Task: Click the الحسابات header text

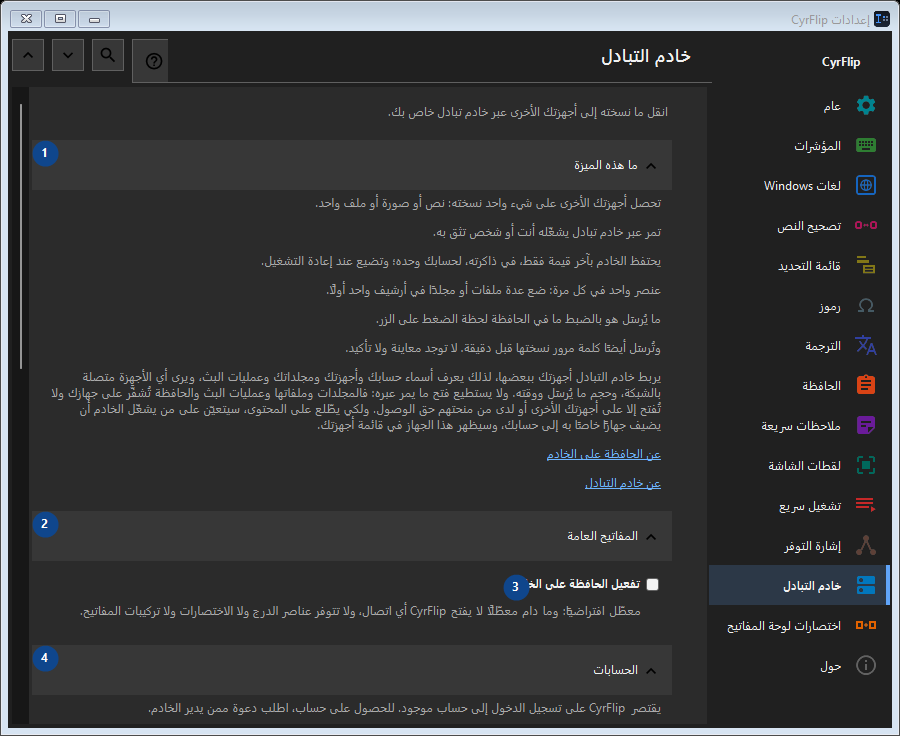Action: 615,671
